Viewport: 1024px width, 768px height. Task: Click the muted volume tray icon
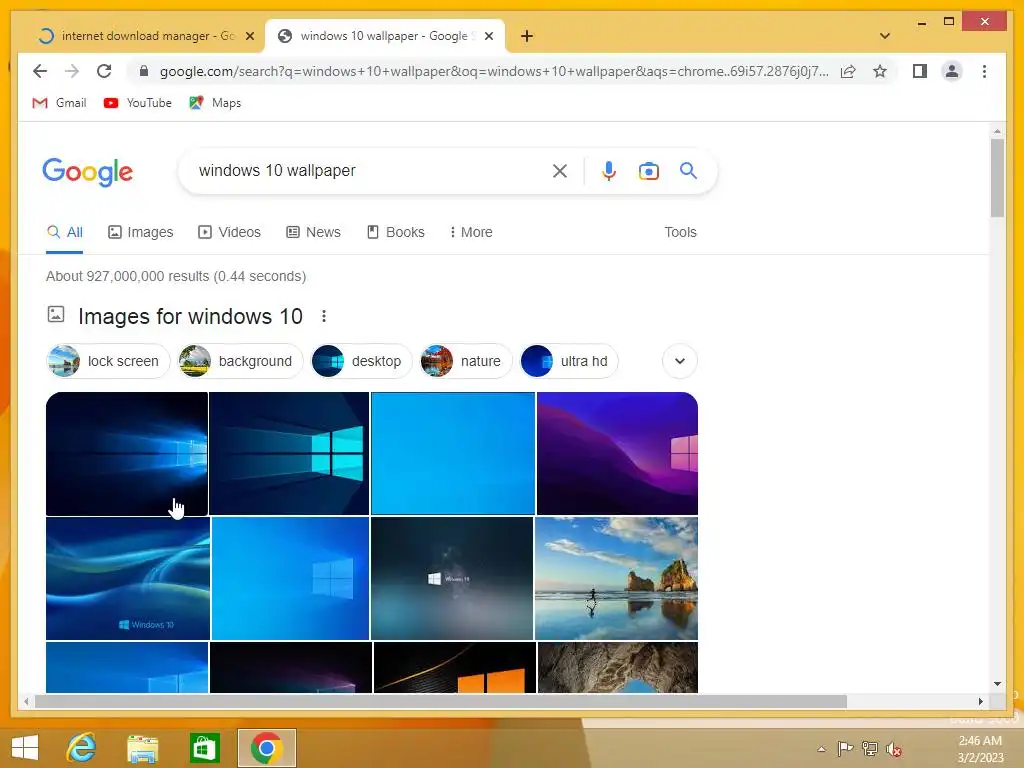tap(894, 749)
